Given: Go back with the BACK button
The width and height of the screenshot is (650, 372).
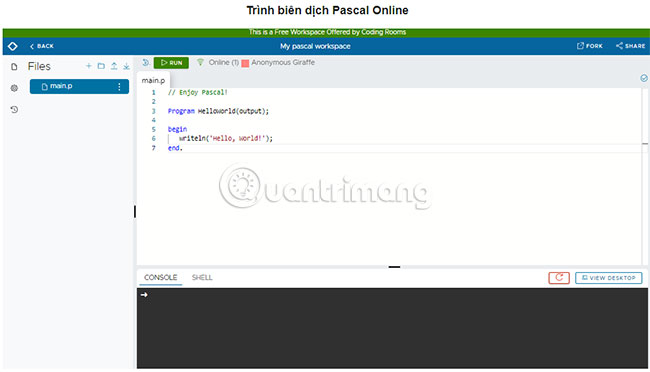Looking at the screenshot, I should (41, 46).
